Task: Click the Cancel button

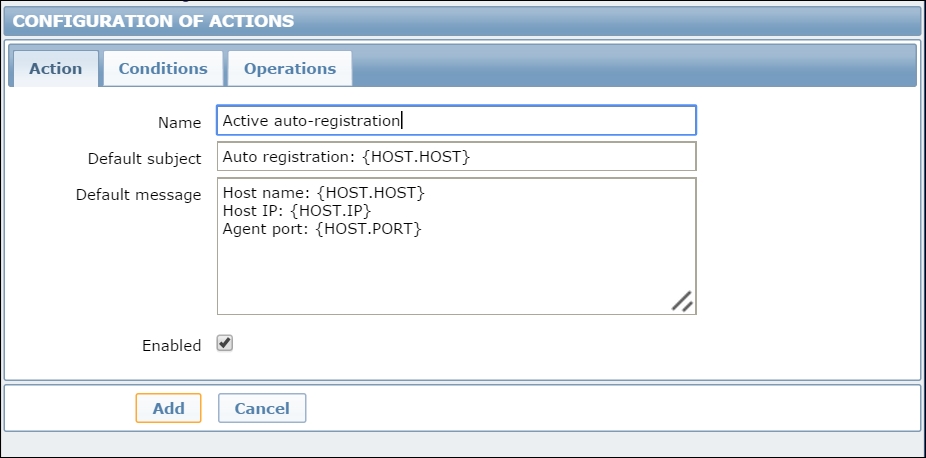Action: 262,408
